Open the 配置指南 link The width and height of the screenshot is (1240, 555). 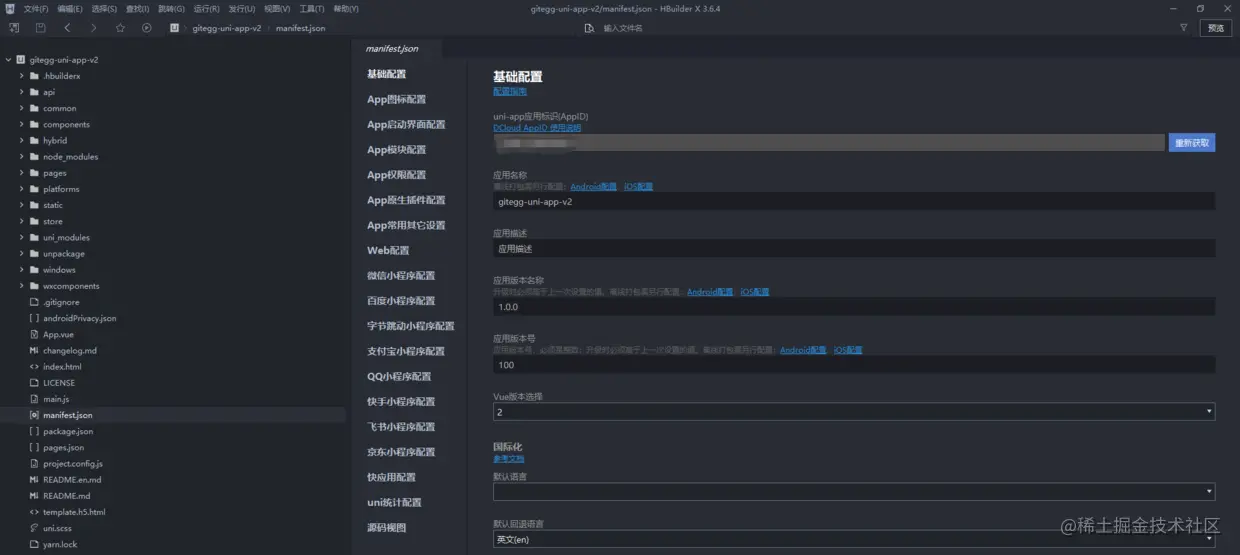click(510, 91)
